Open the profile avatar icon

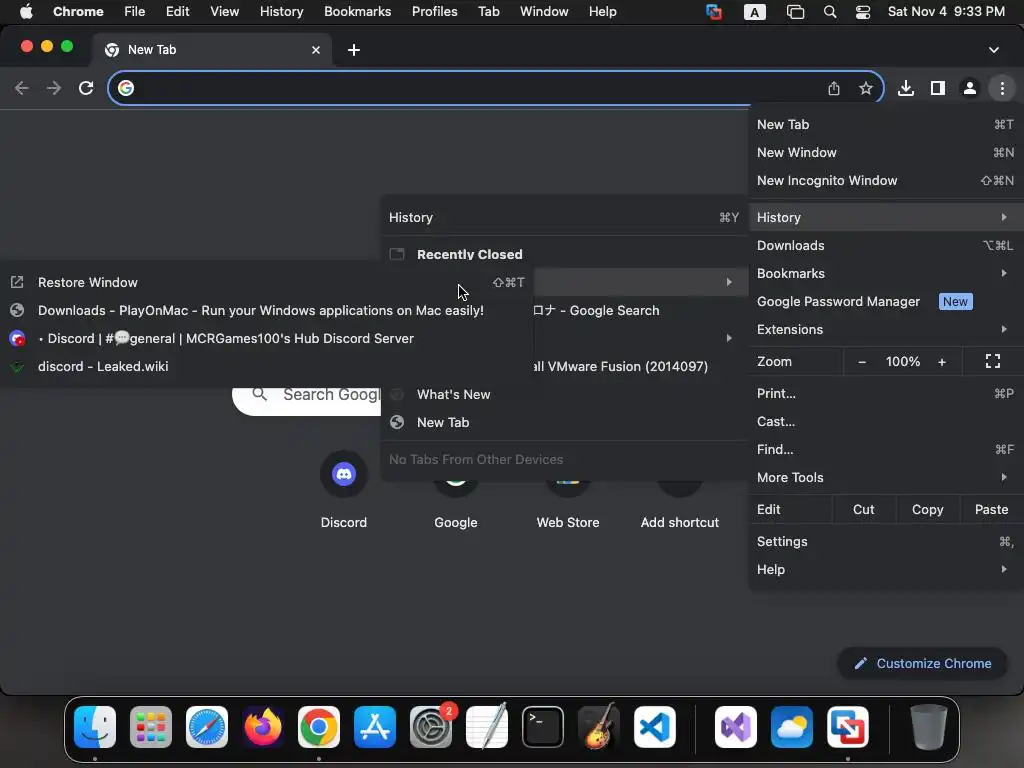click(970, 88)
